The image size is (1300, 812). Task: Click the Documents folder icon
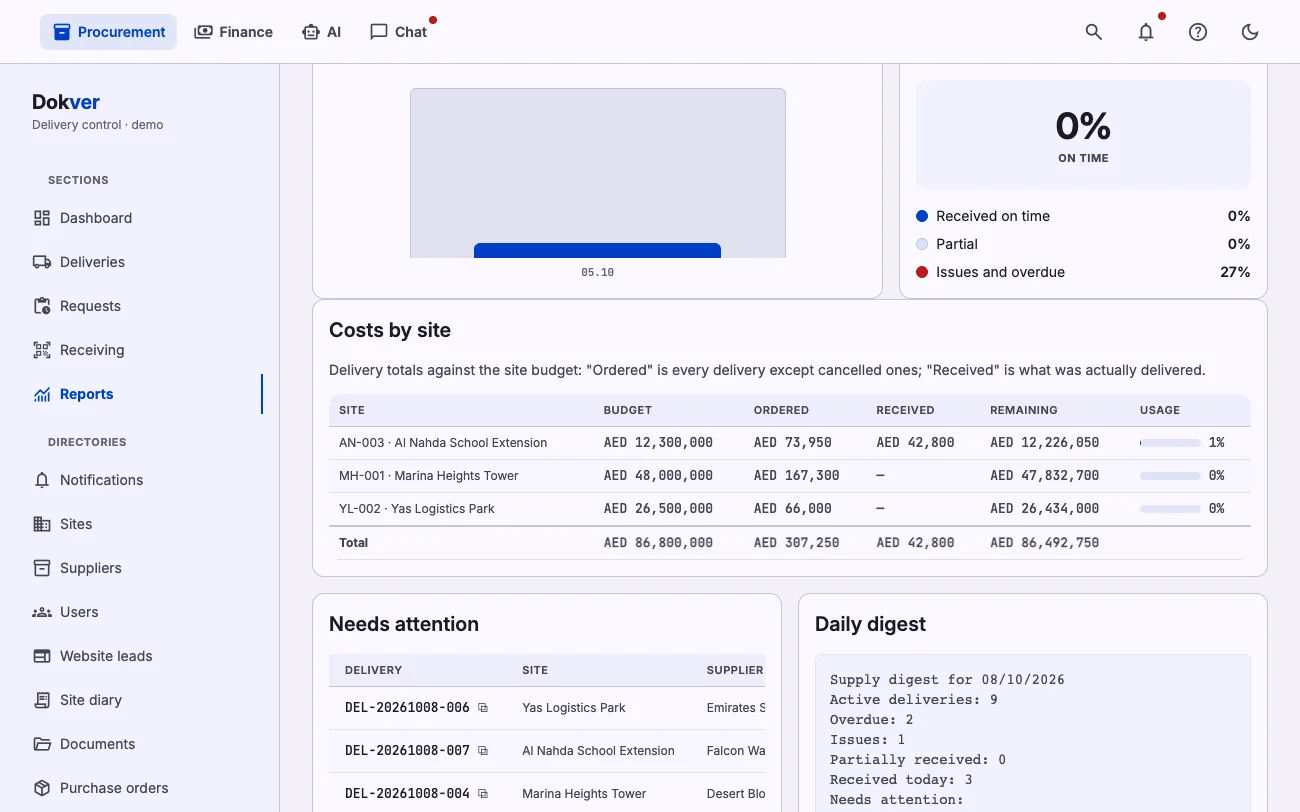tap(42, 744)
